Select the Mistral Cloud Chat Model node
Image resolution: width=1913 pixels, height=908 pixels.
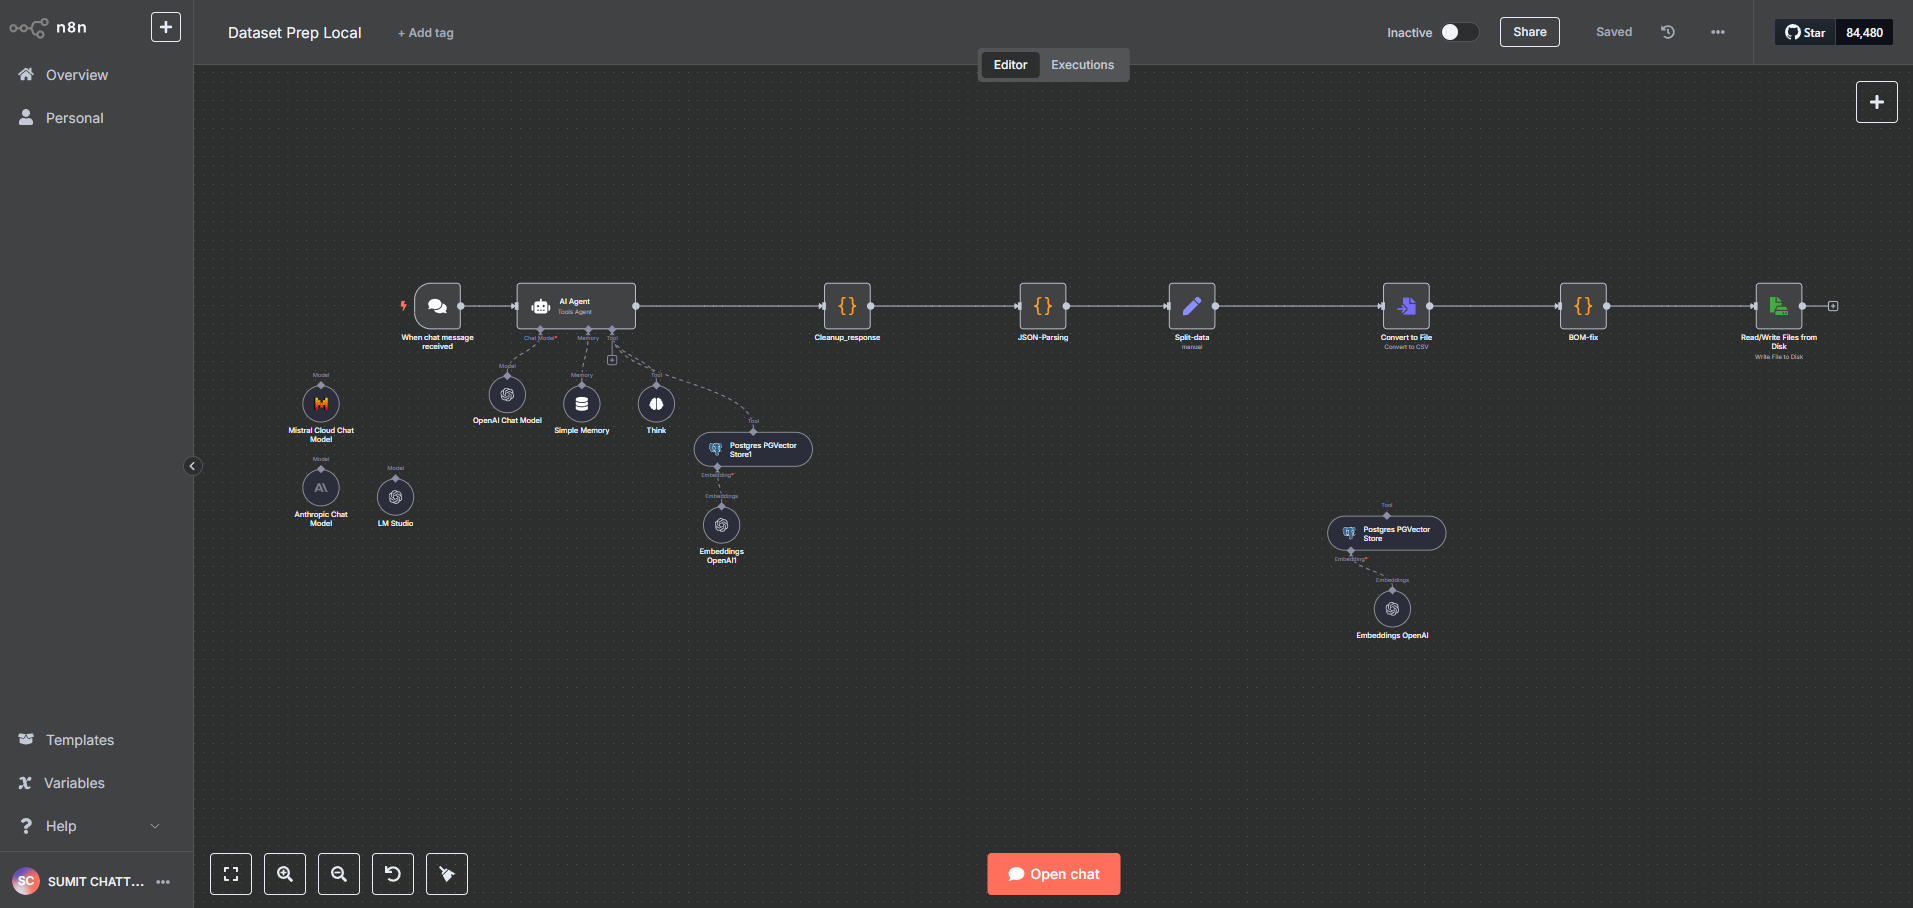[321, 403]
